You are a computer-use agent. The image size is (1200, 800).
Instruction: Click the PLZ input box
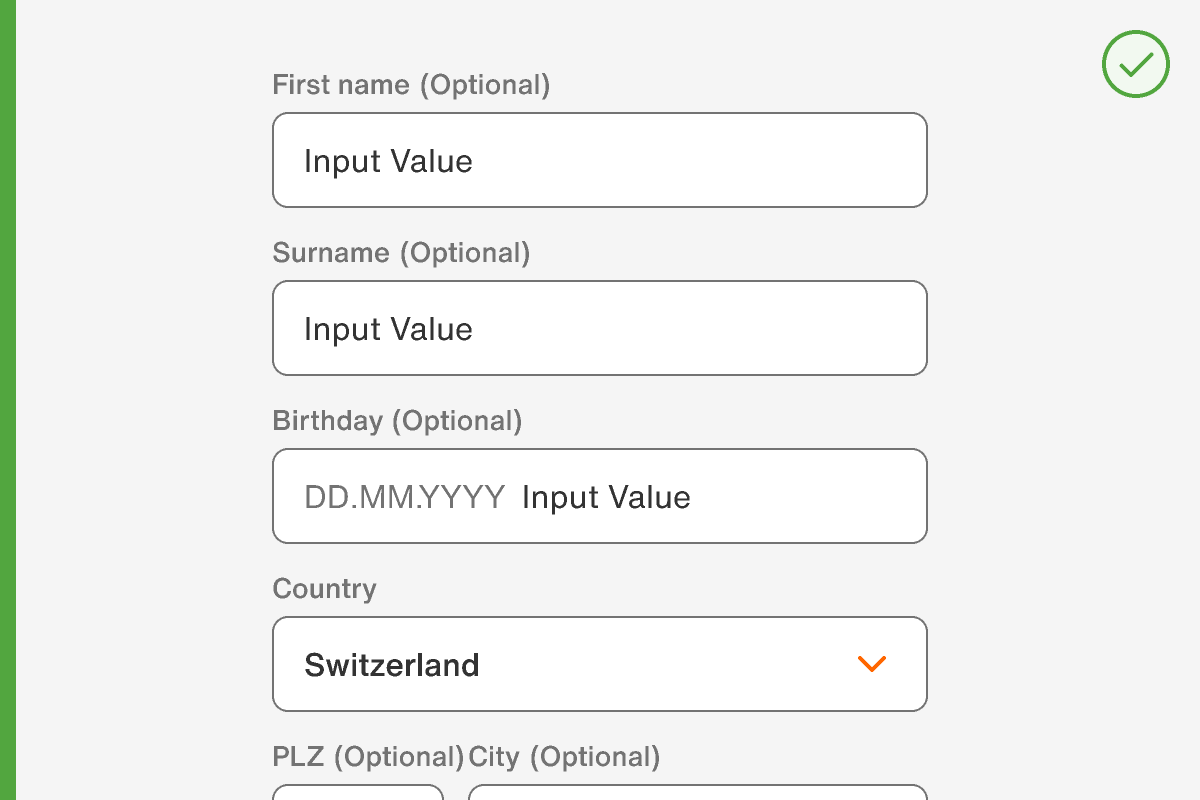pos(358,793)
